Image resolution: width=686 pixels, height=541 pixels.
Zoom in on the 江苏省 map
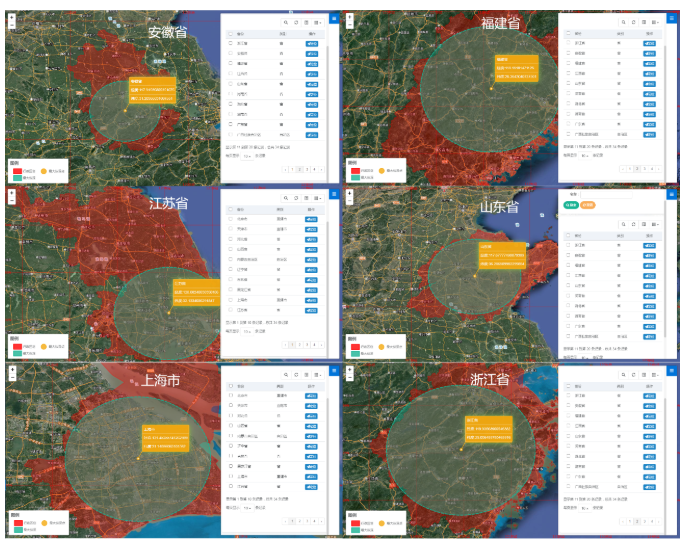pyautogui.click(x=12, y=193)
